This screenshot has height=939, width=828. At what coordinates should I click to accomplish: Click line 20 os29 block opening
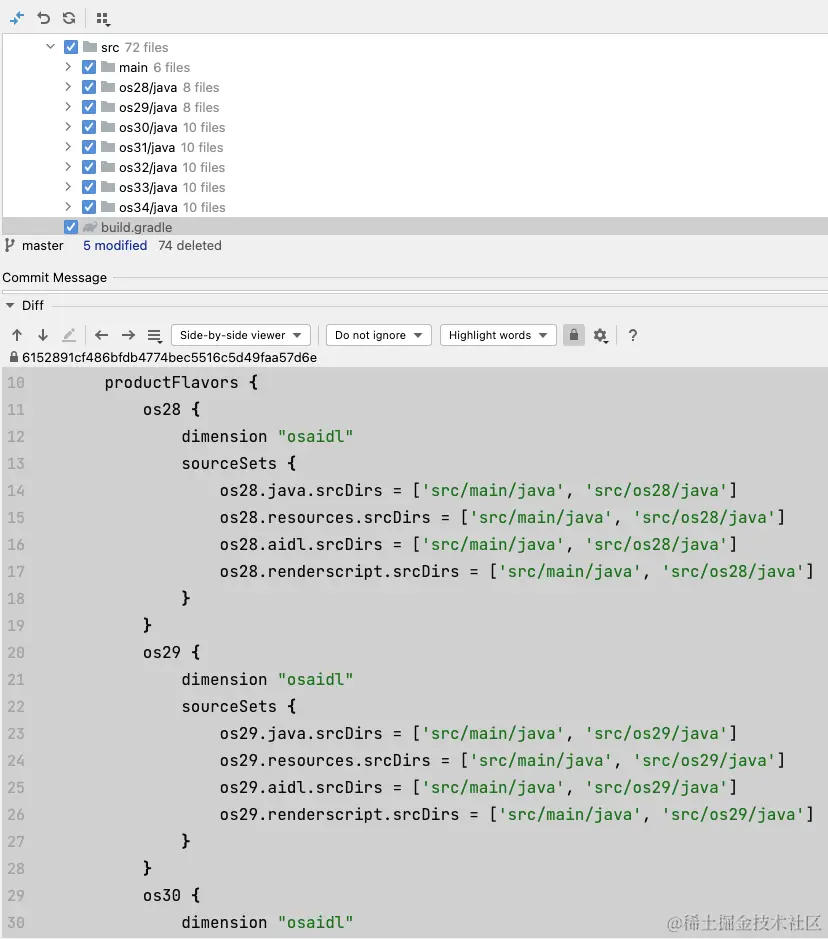171,652
